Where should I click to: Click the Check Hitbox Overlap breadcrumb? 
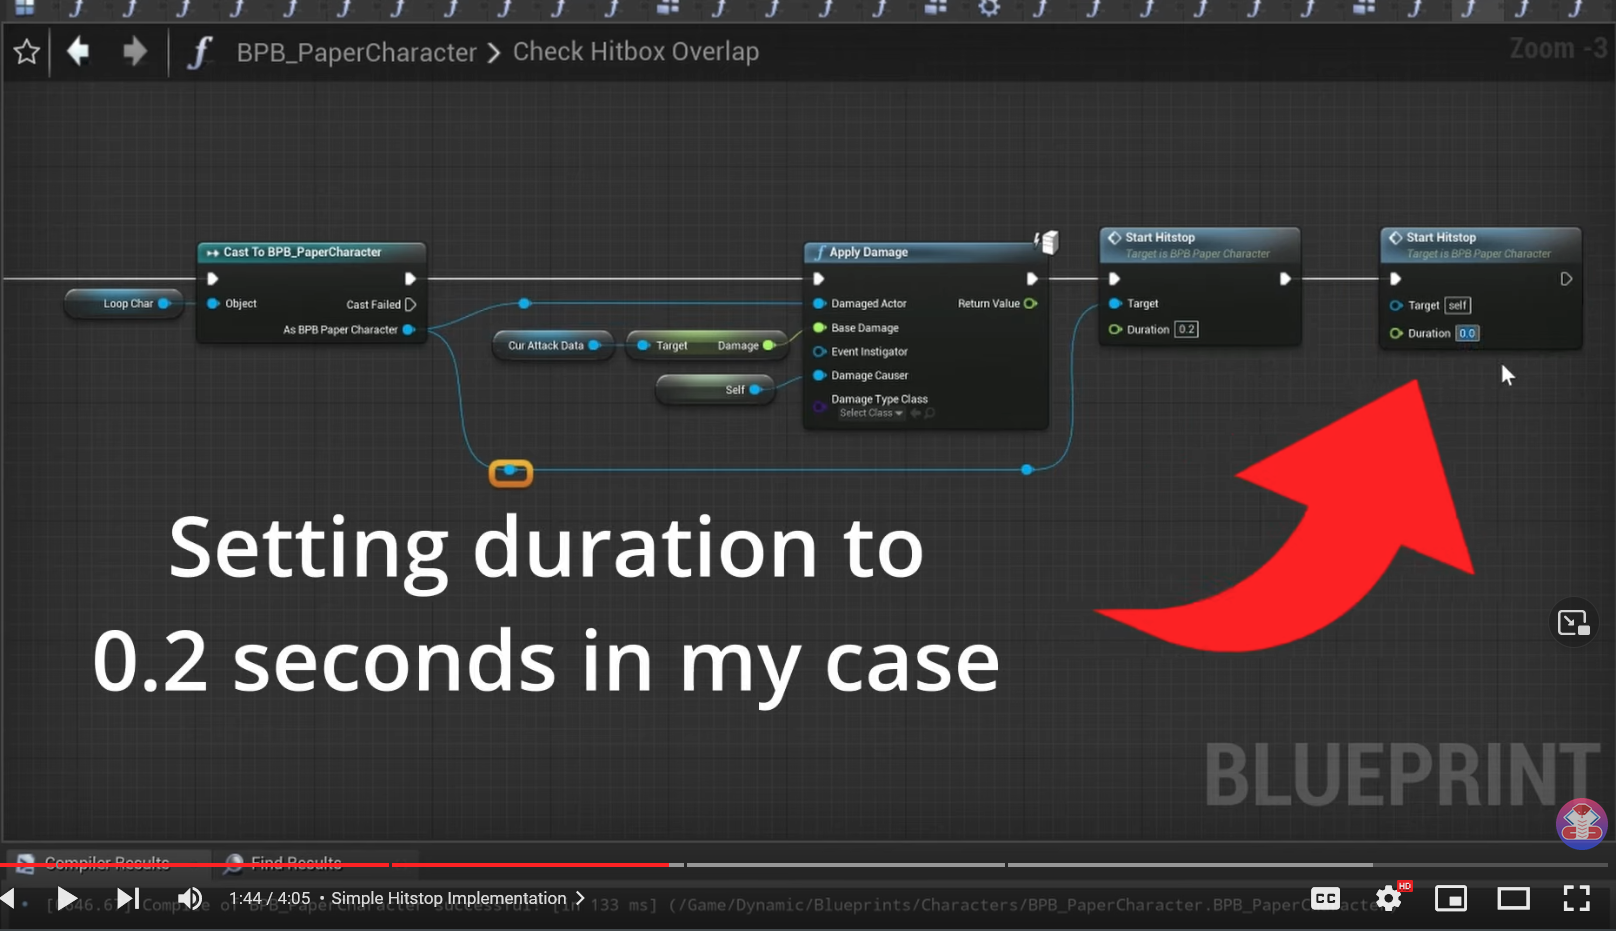pyautogui.click(x=636, y=51)
